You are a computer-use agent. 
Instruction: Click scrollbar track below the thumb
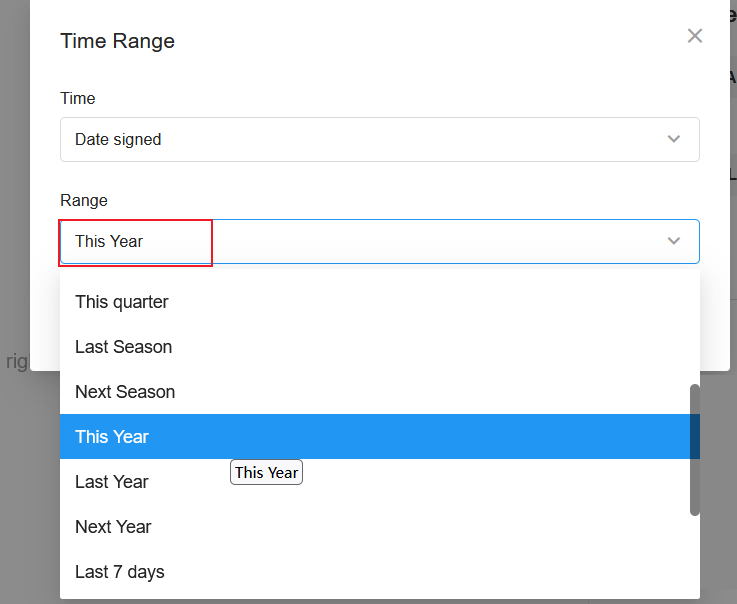point(695,555)
